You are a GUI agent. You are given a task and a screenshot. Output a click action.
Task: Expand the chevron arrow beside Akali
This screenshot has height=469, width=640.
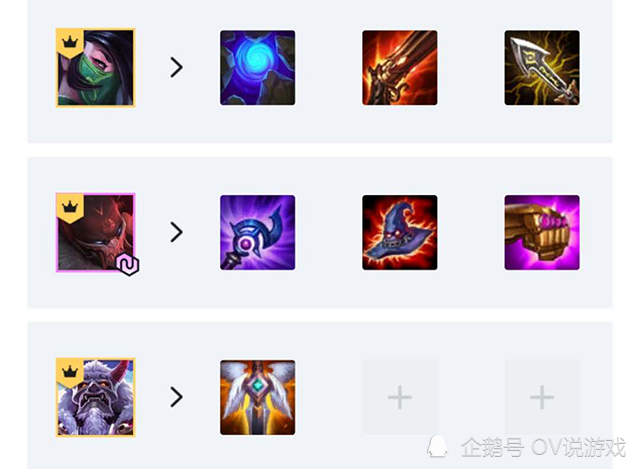tap(176, 67)
